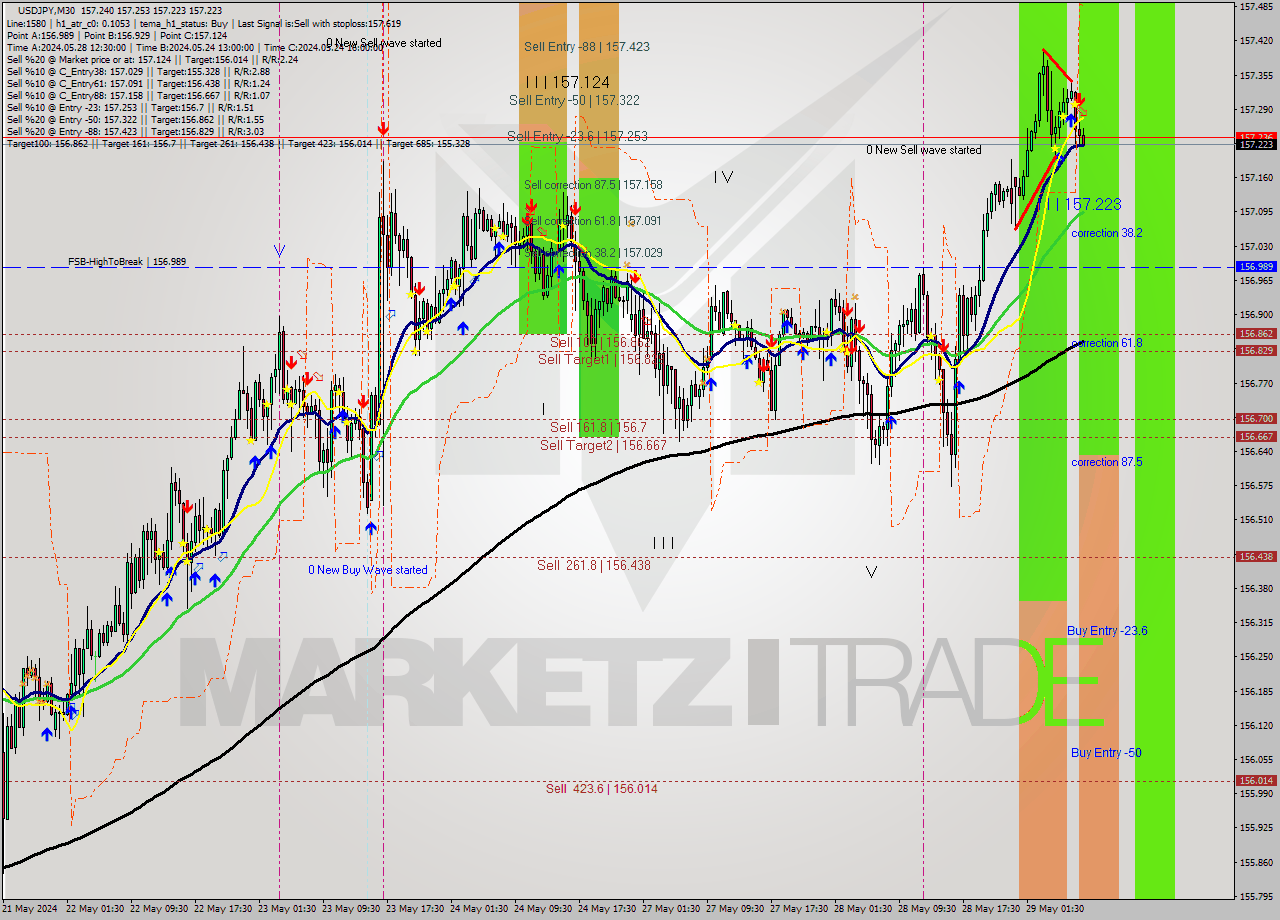Click the 'Sell 423.6 | 156.014' label
The height and width of the screenshot is (920, 1280).
tap(602, 789)
